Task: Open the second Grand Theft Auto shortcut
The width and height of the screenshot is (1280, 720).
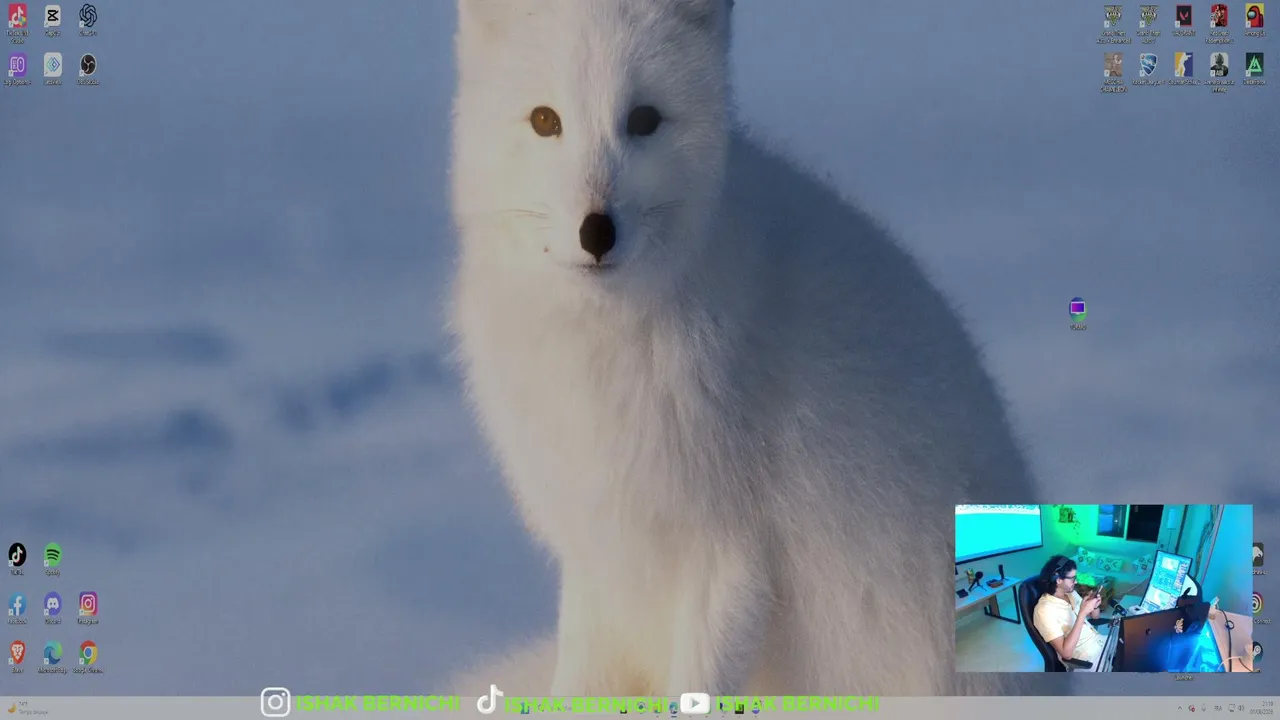Action: tap(1149, 22)
